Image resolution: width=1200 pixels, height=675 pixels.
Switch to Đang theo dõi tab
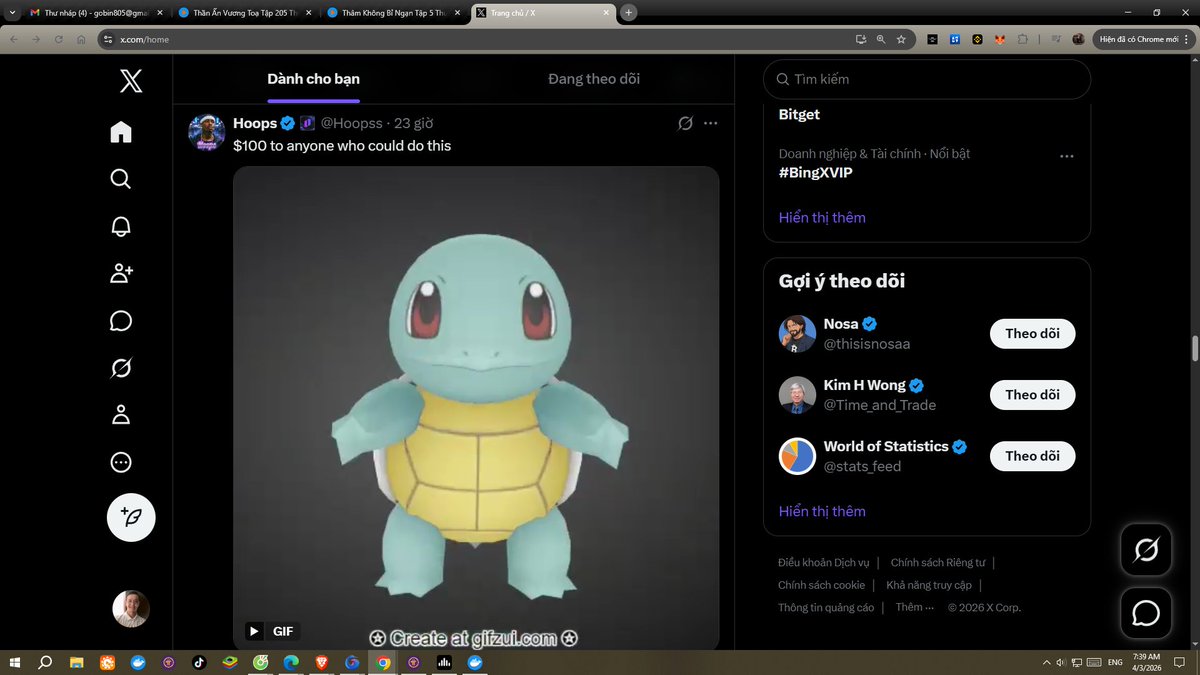point(594,79)
